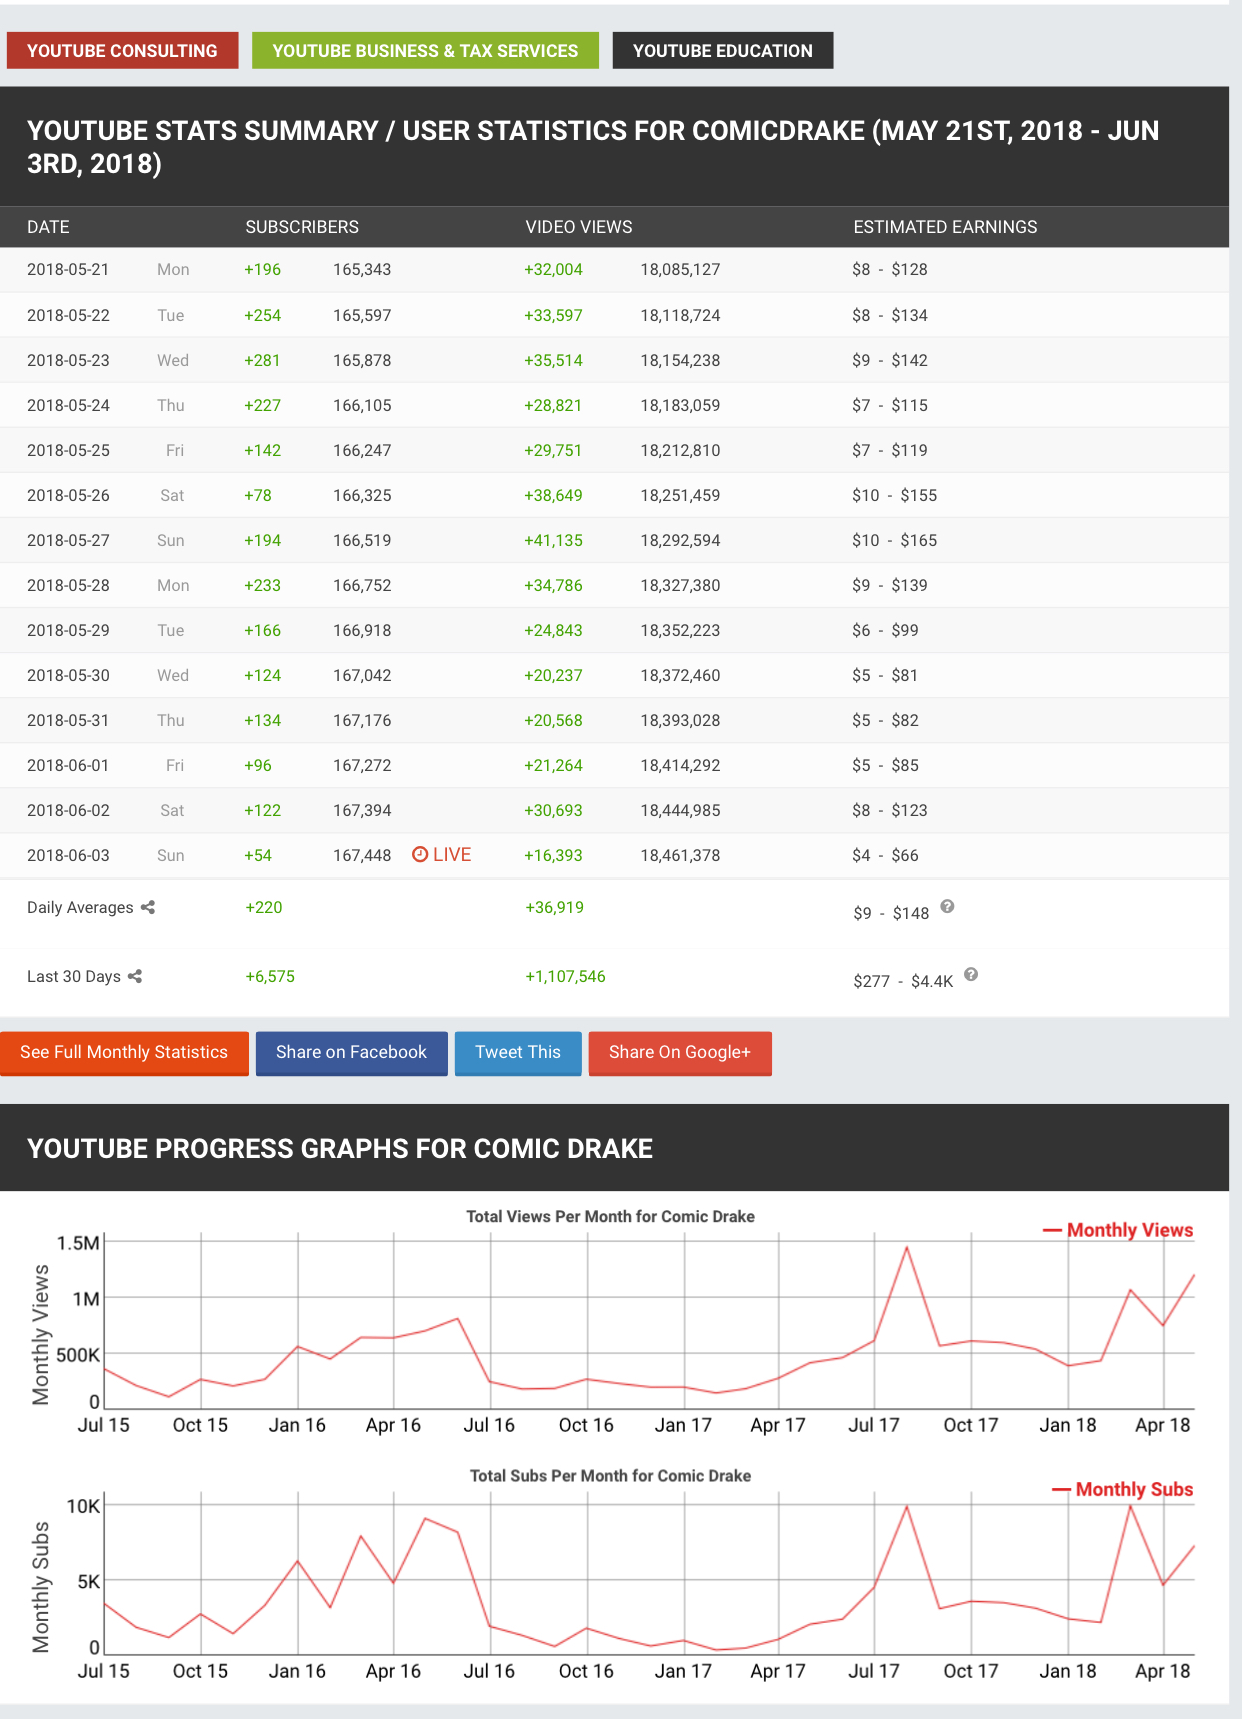
Task: Click date 2018-05-22 in the table
Action: (68, 315)
